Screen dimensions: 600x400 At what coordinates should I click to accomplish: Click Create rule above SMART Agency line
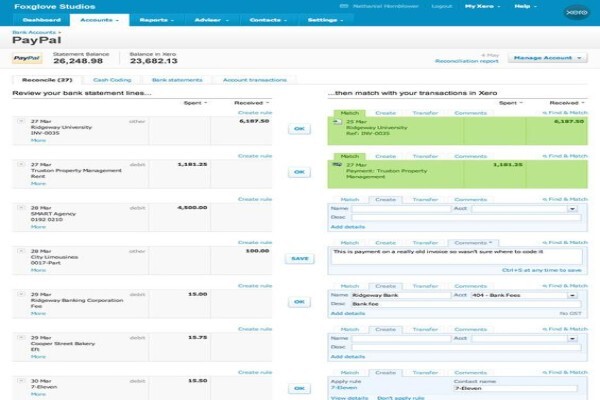(255, 199)
